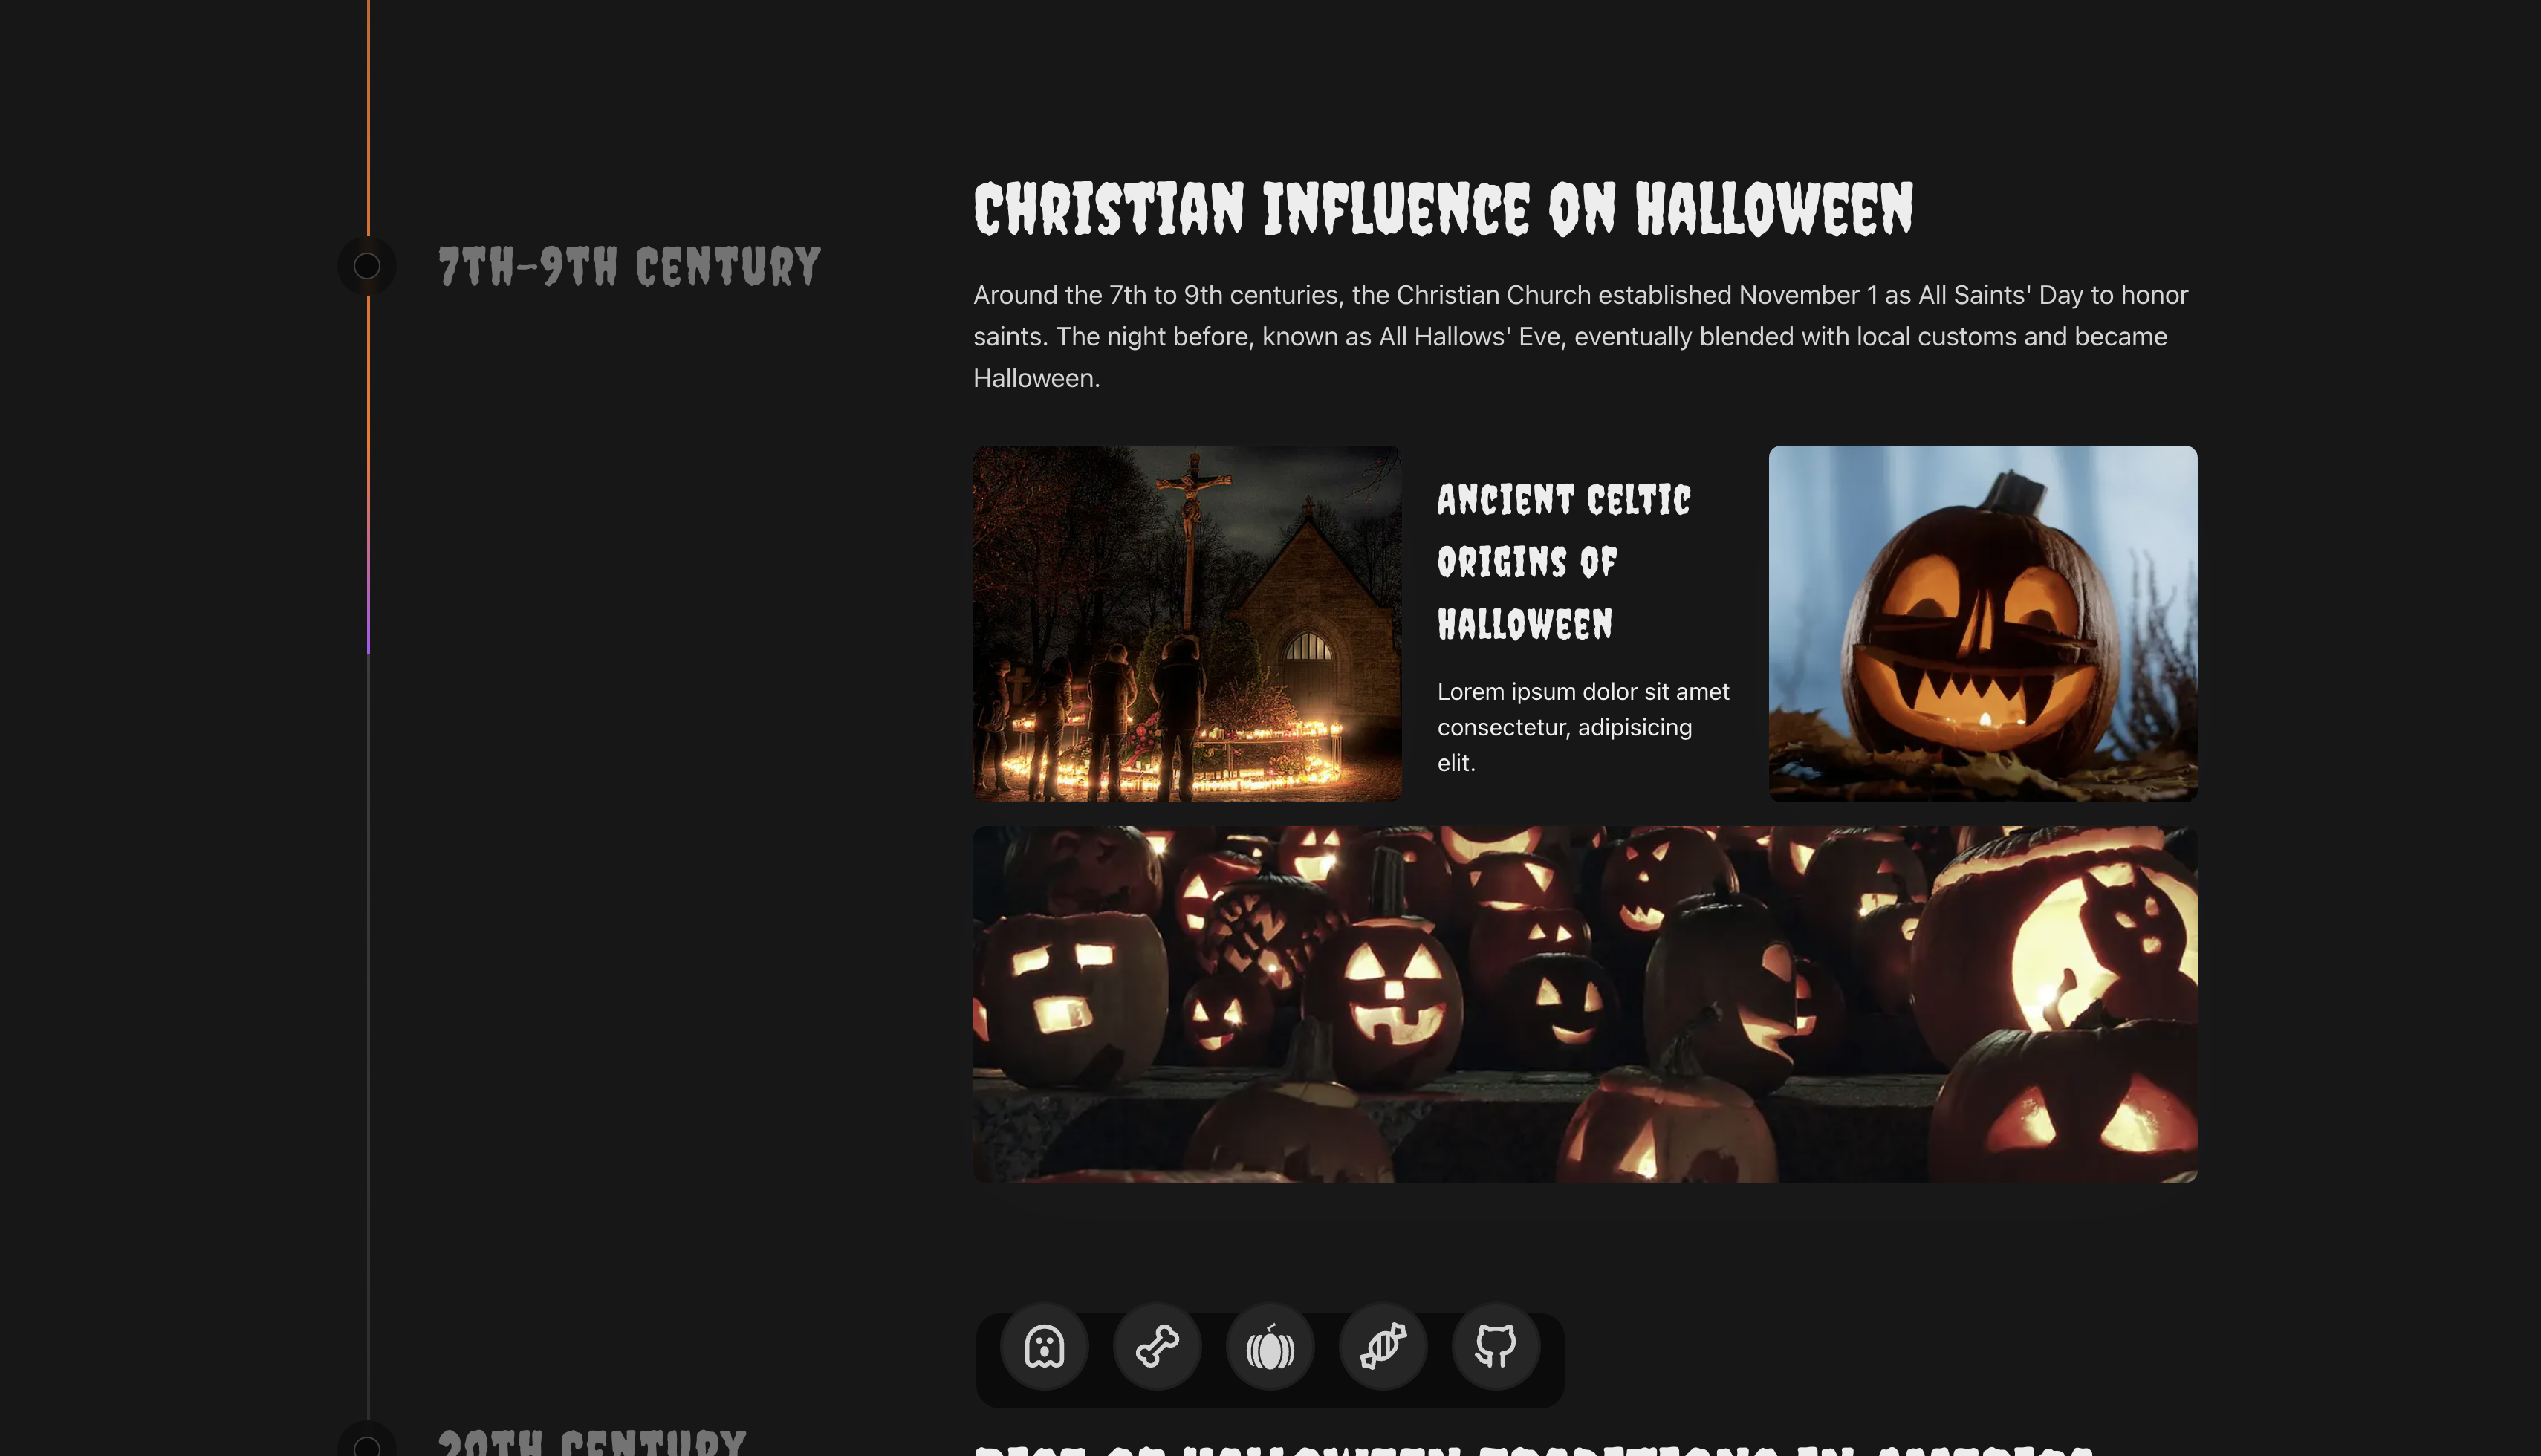
Task: Click the All Saints' Day description paragraph
Action: 1580,336
